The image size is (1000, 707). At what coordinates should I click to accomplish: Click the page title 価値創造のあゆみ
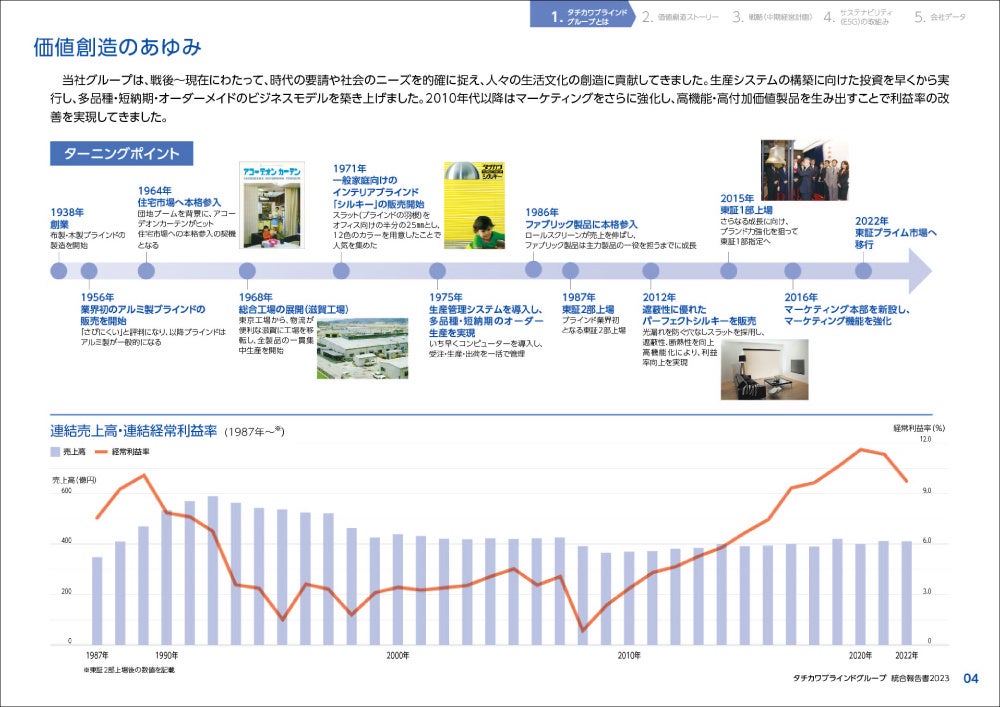(117, 47)
